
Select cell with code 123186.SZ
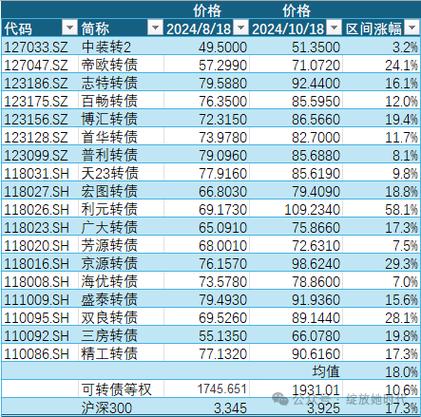[40, 83]
